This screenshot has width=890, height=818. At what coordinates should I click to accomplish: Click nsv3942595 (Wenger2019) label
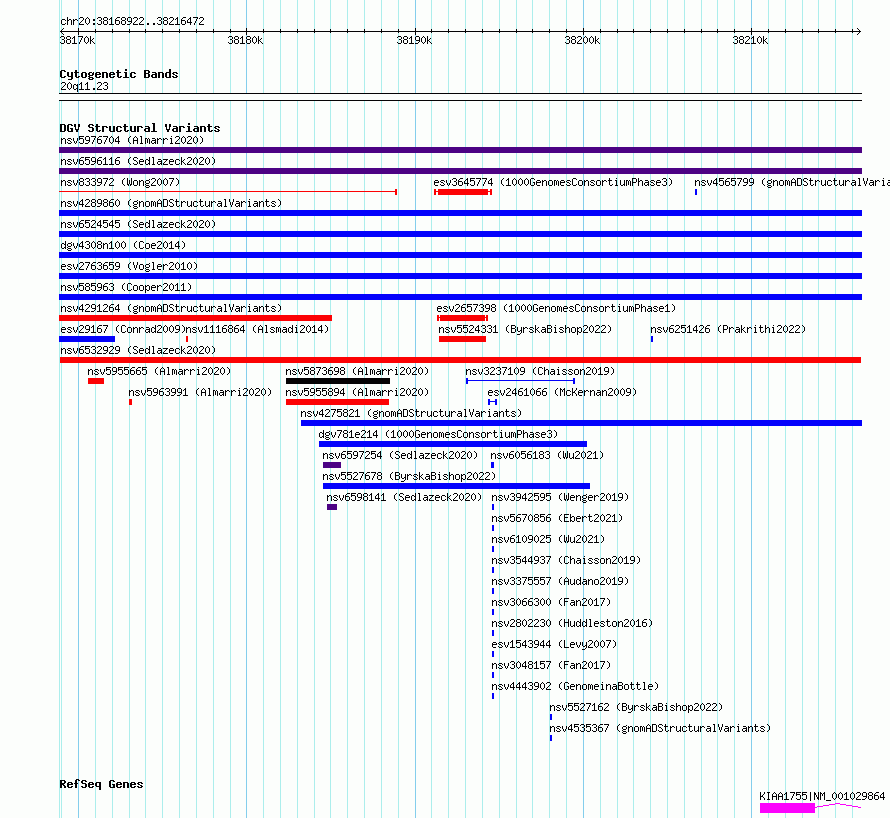(560, 497)
